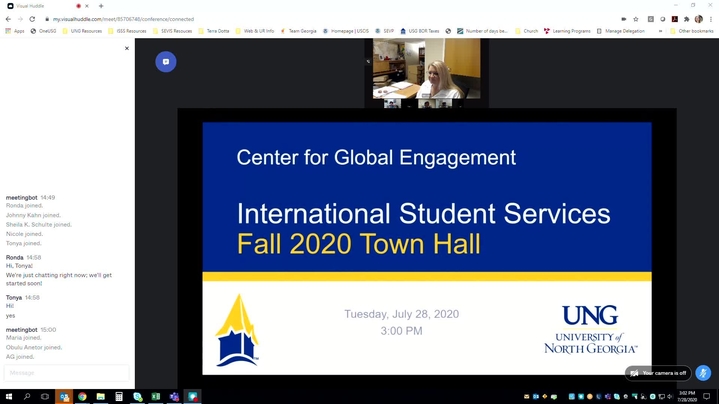
Task: Open the Homepage | USCIS bookmark
Action: [x=346, y=31]
